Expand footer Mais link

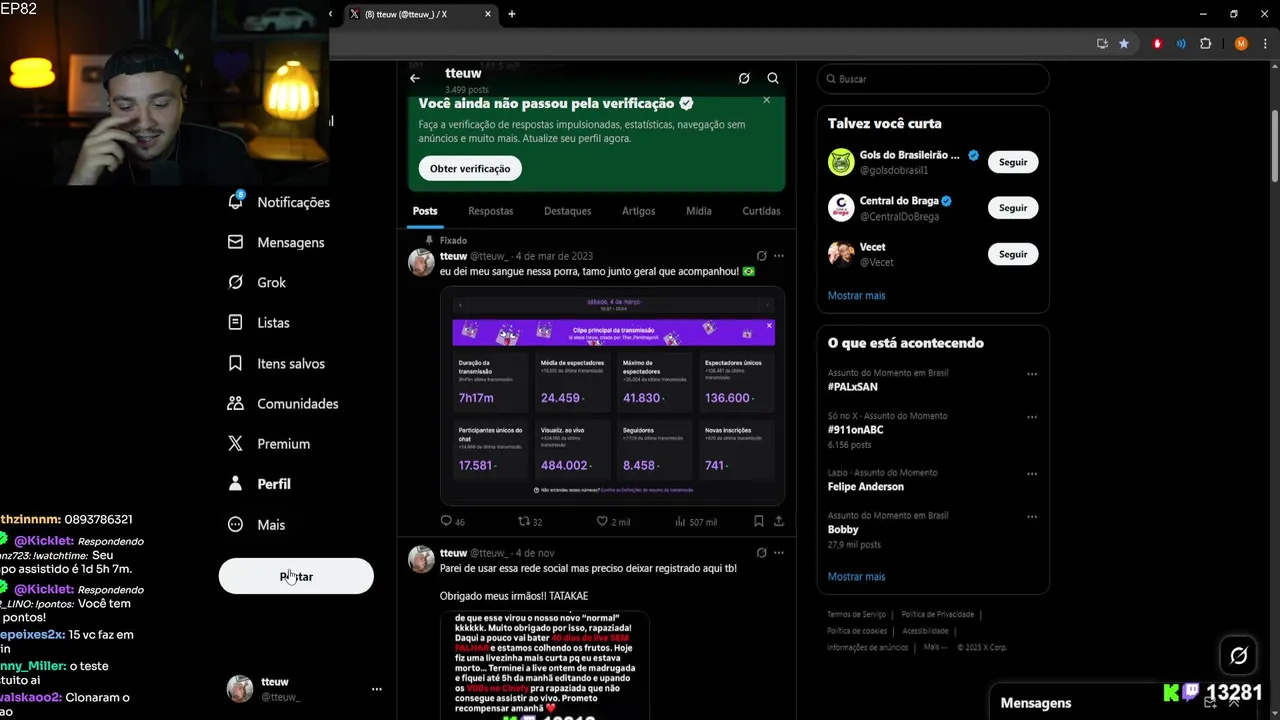(x=935, y=647)
